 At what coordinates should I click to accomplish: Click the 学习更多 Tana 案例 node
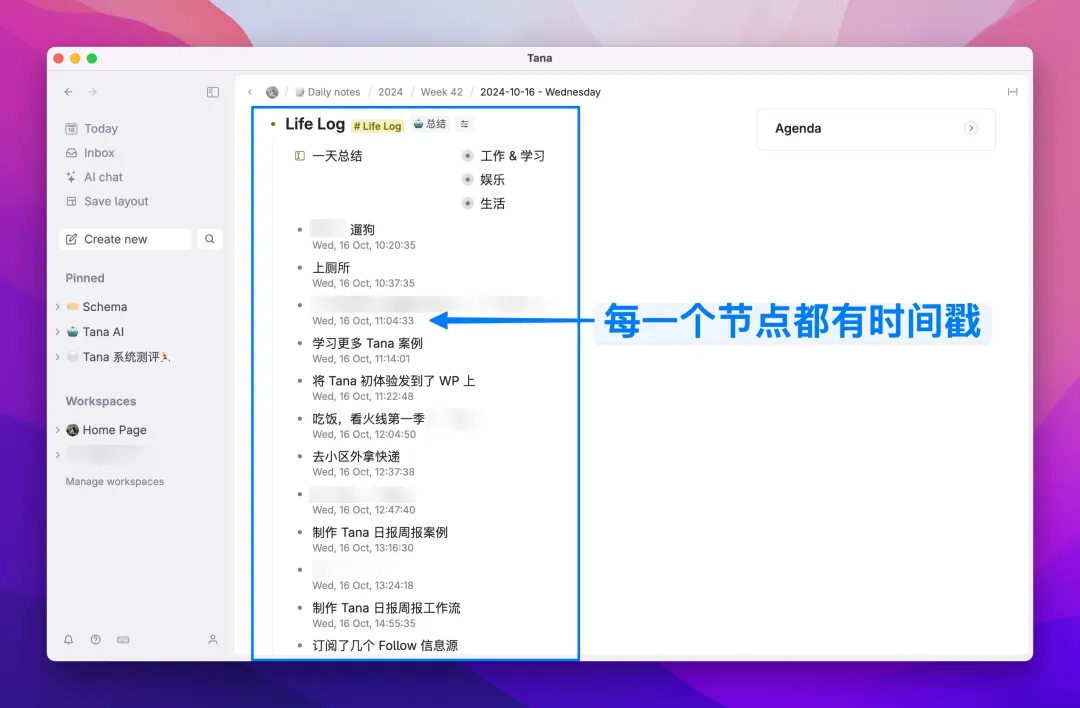[x=367, y=343]
